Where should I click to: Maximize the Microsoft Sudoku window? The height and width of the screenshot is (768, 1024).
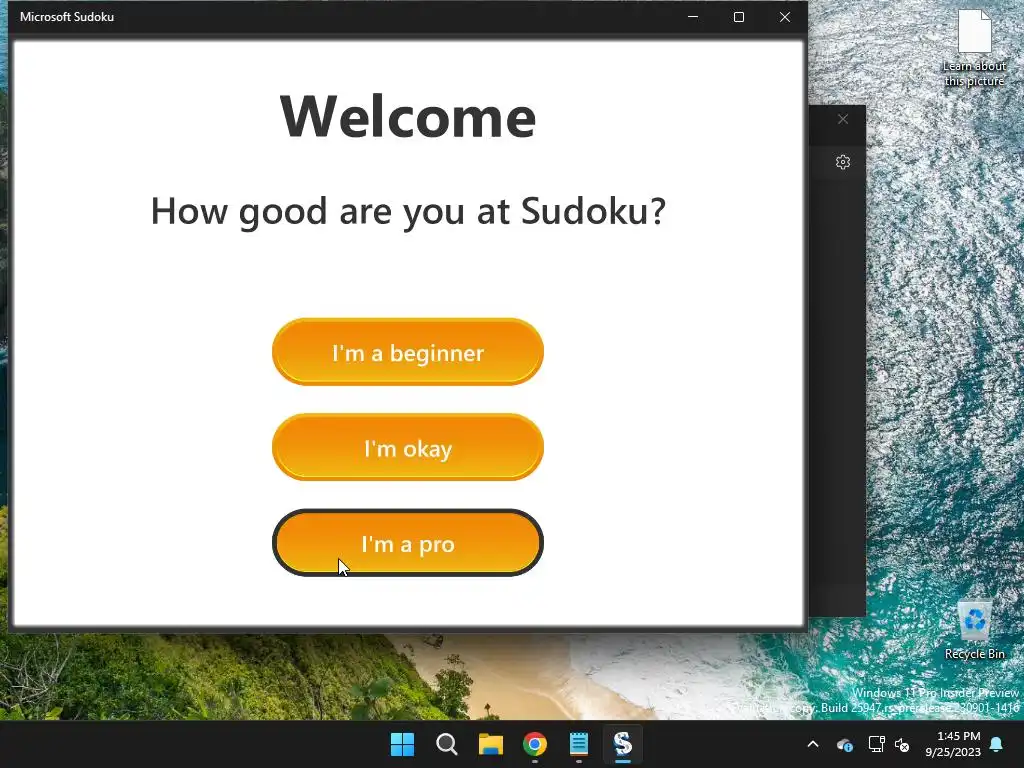[739, 17]
